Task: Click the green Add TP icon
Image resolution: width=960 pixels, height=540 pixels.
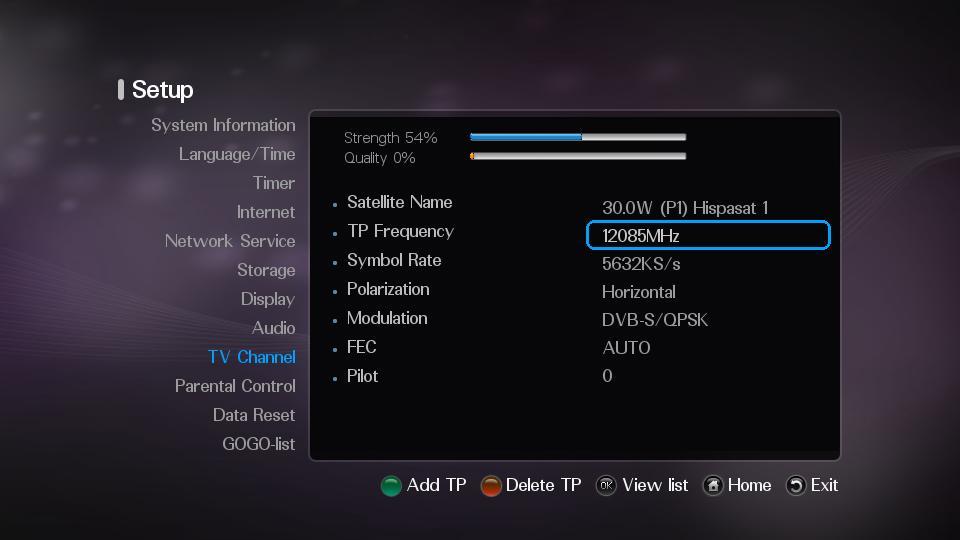Action: 391,486
